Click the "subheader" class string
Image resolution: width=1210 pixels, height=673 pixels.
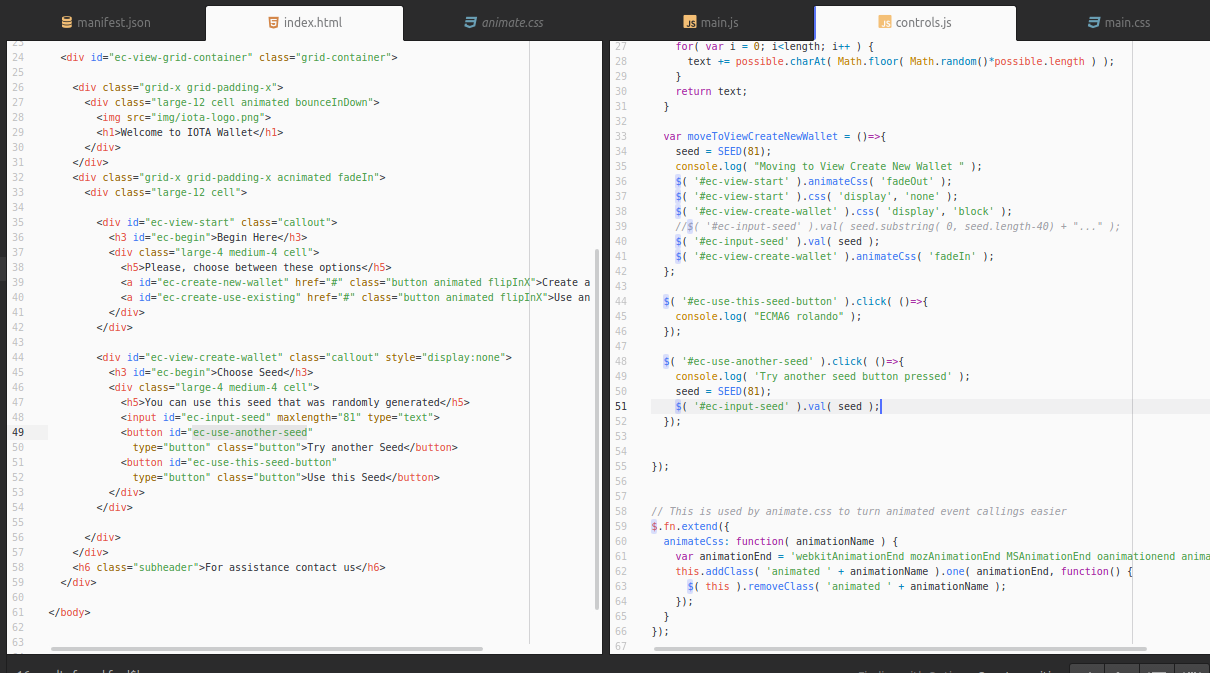click(x=166, y=567)
